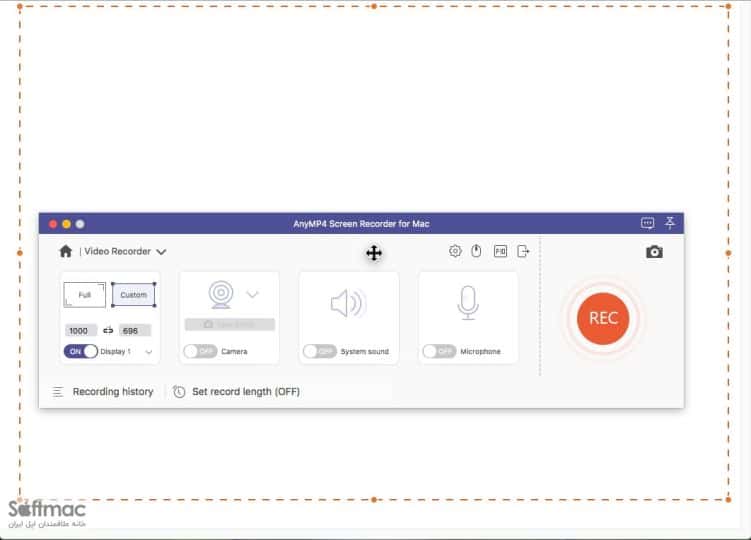Take a screenshot with camera icon
The image size is (751, 540).
tap(654, 252)
